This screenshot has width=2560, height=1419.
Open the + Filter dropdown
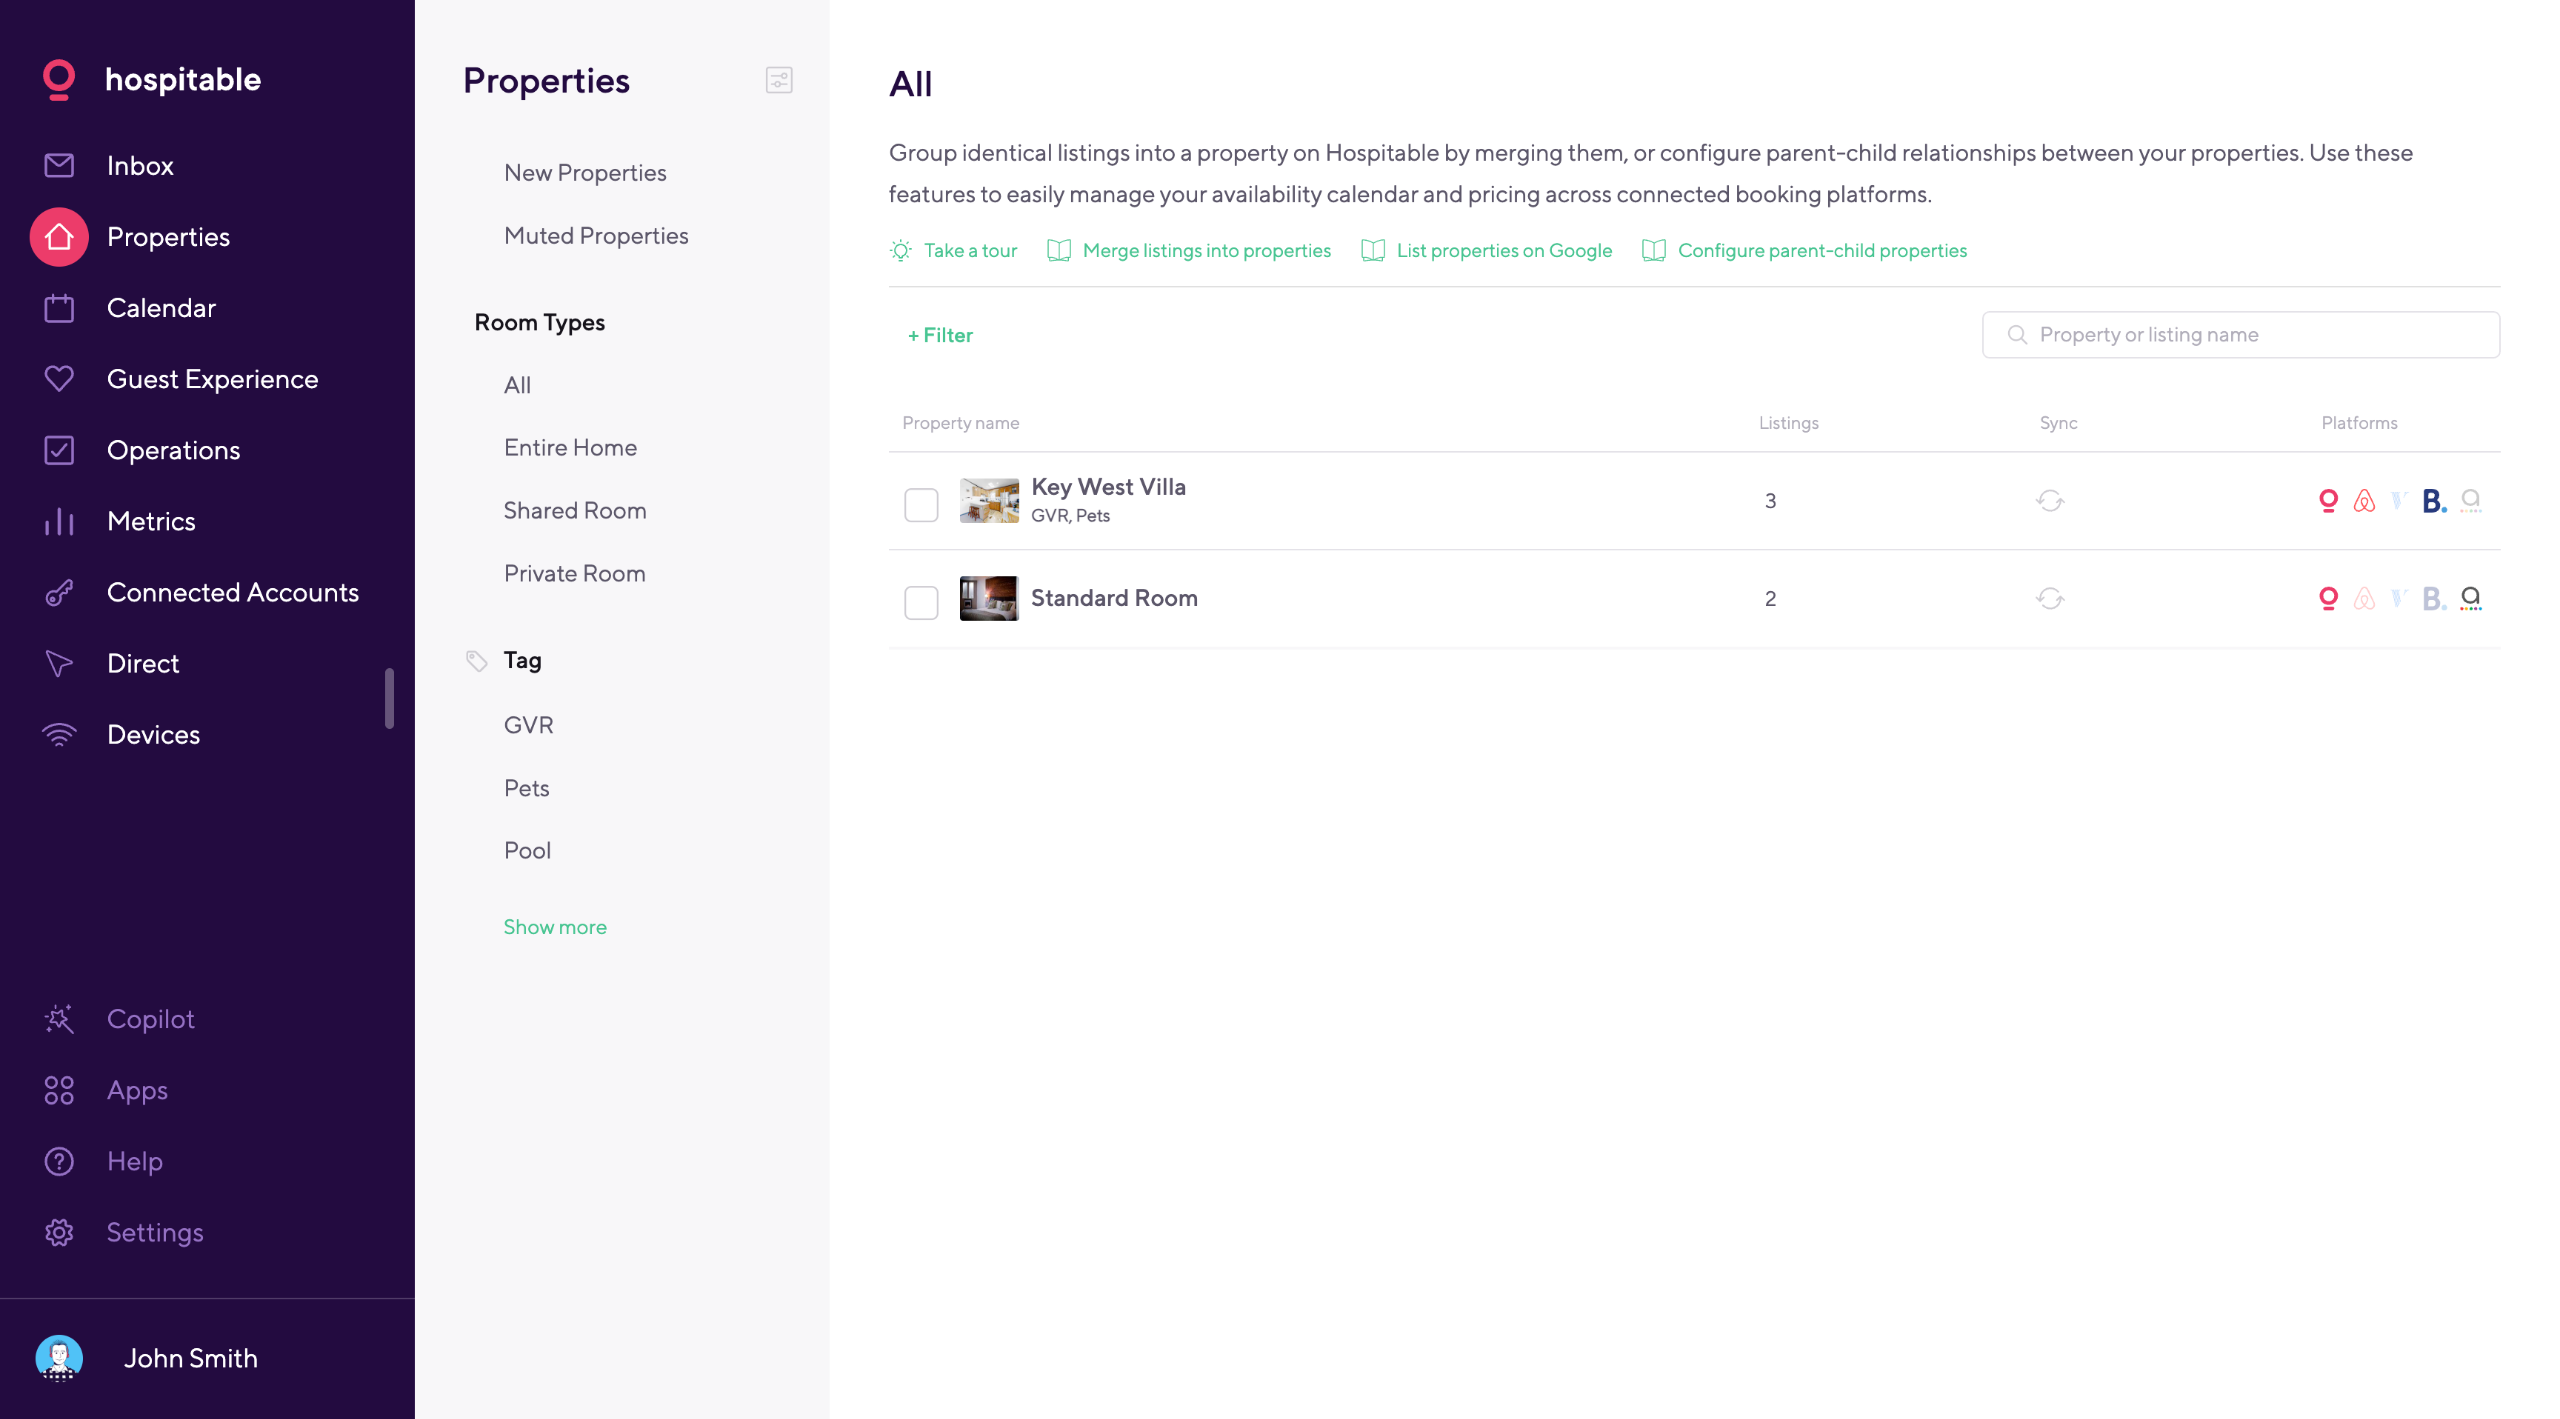[x=940, y=335]
